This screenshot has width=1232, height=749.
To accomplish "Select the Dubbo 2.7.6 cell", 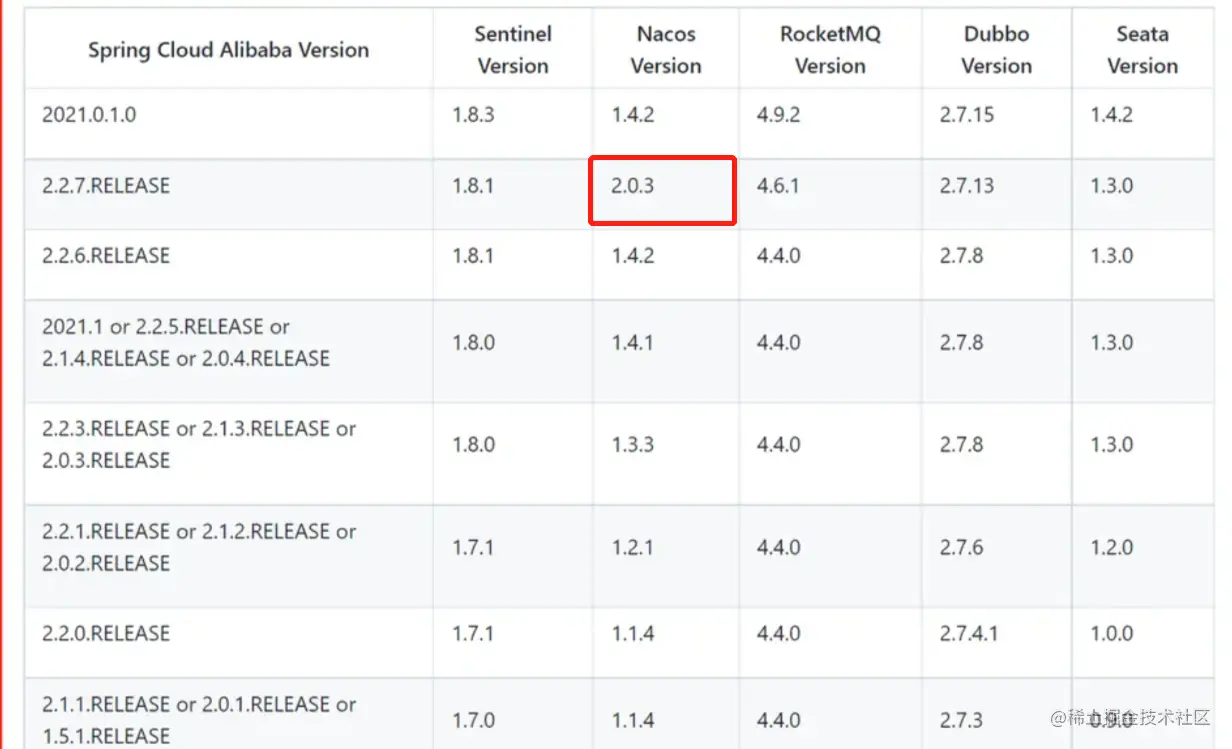I will (996, 556).
